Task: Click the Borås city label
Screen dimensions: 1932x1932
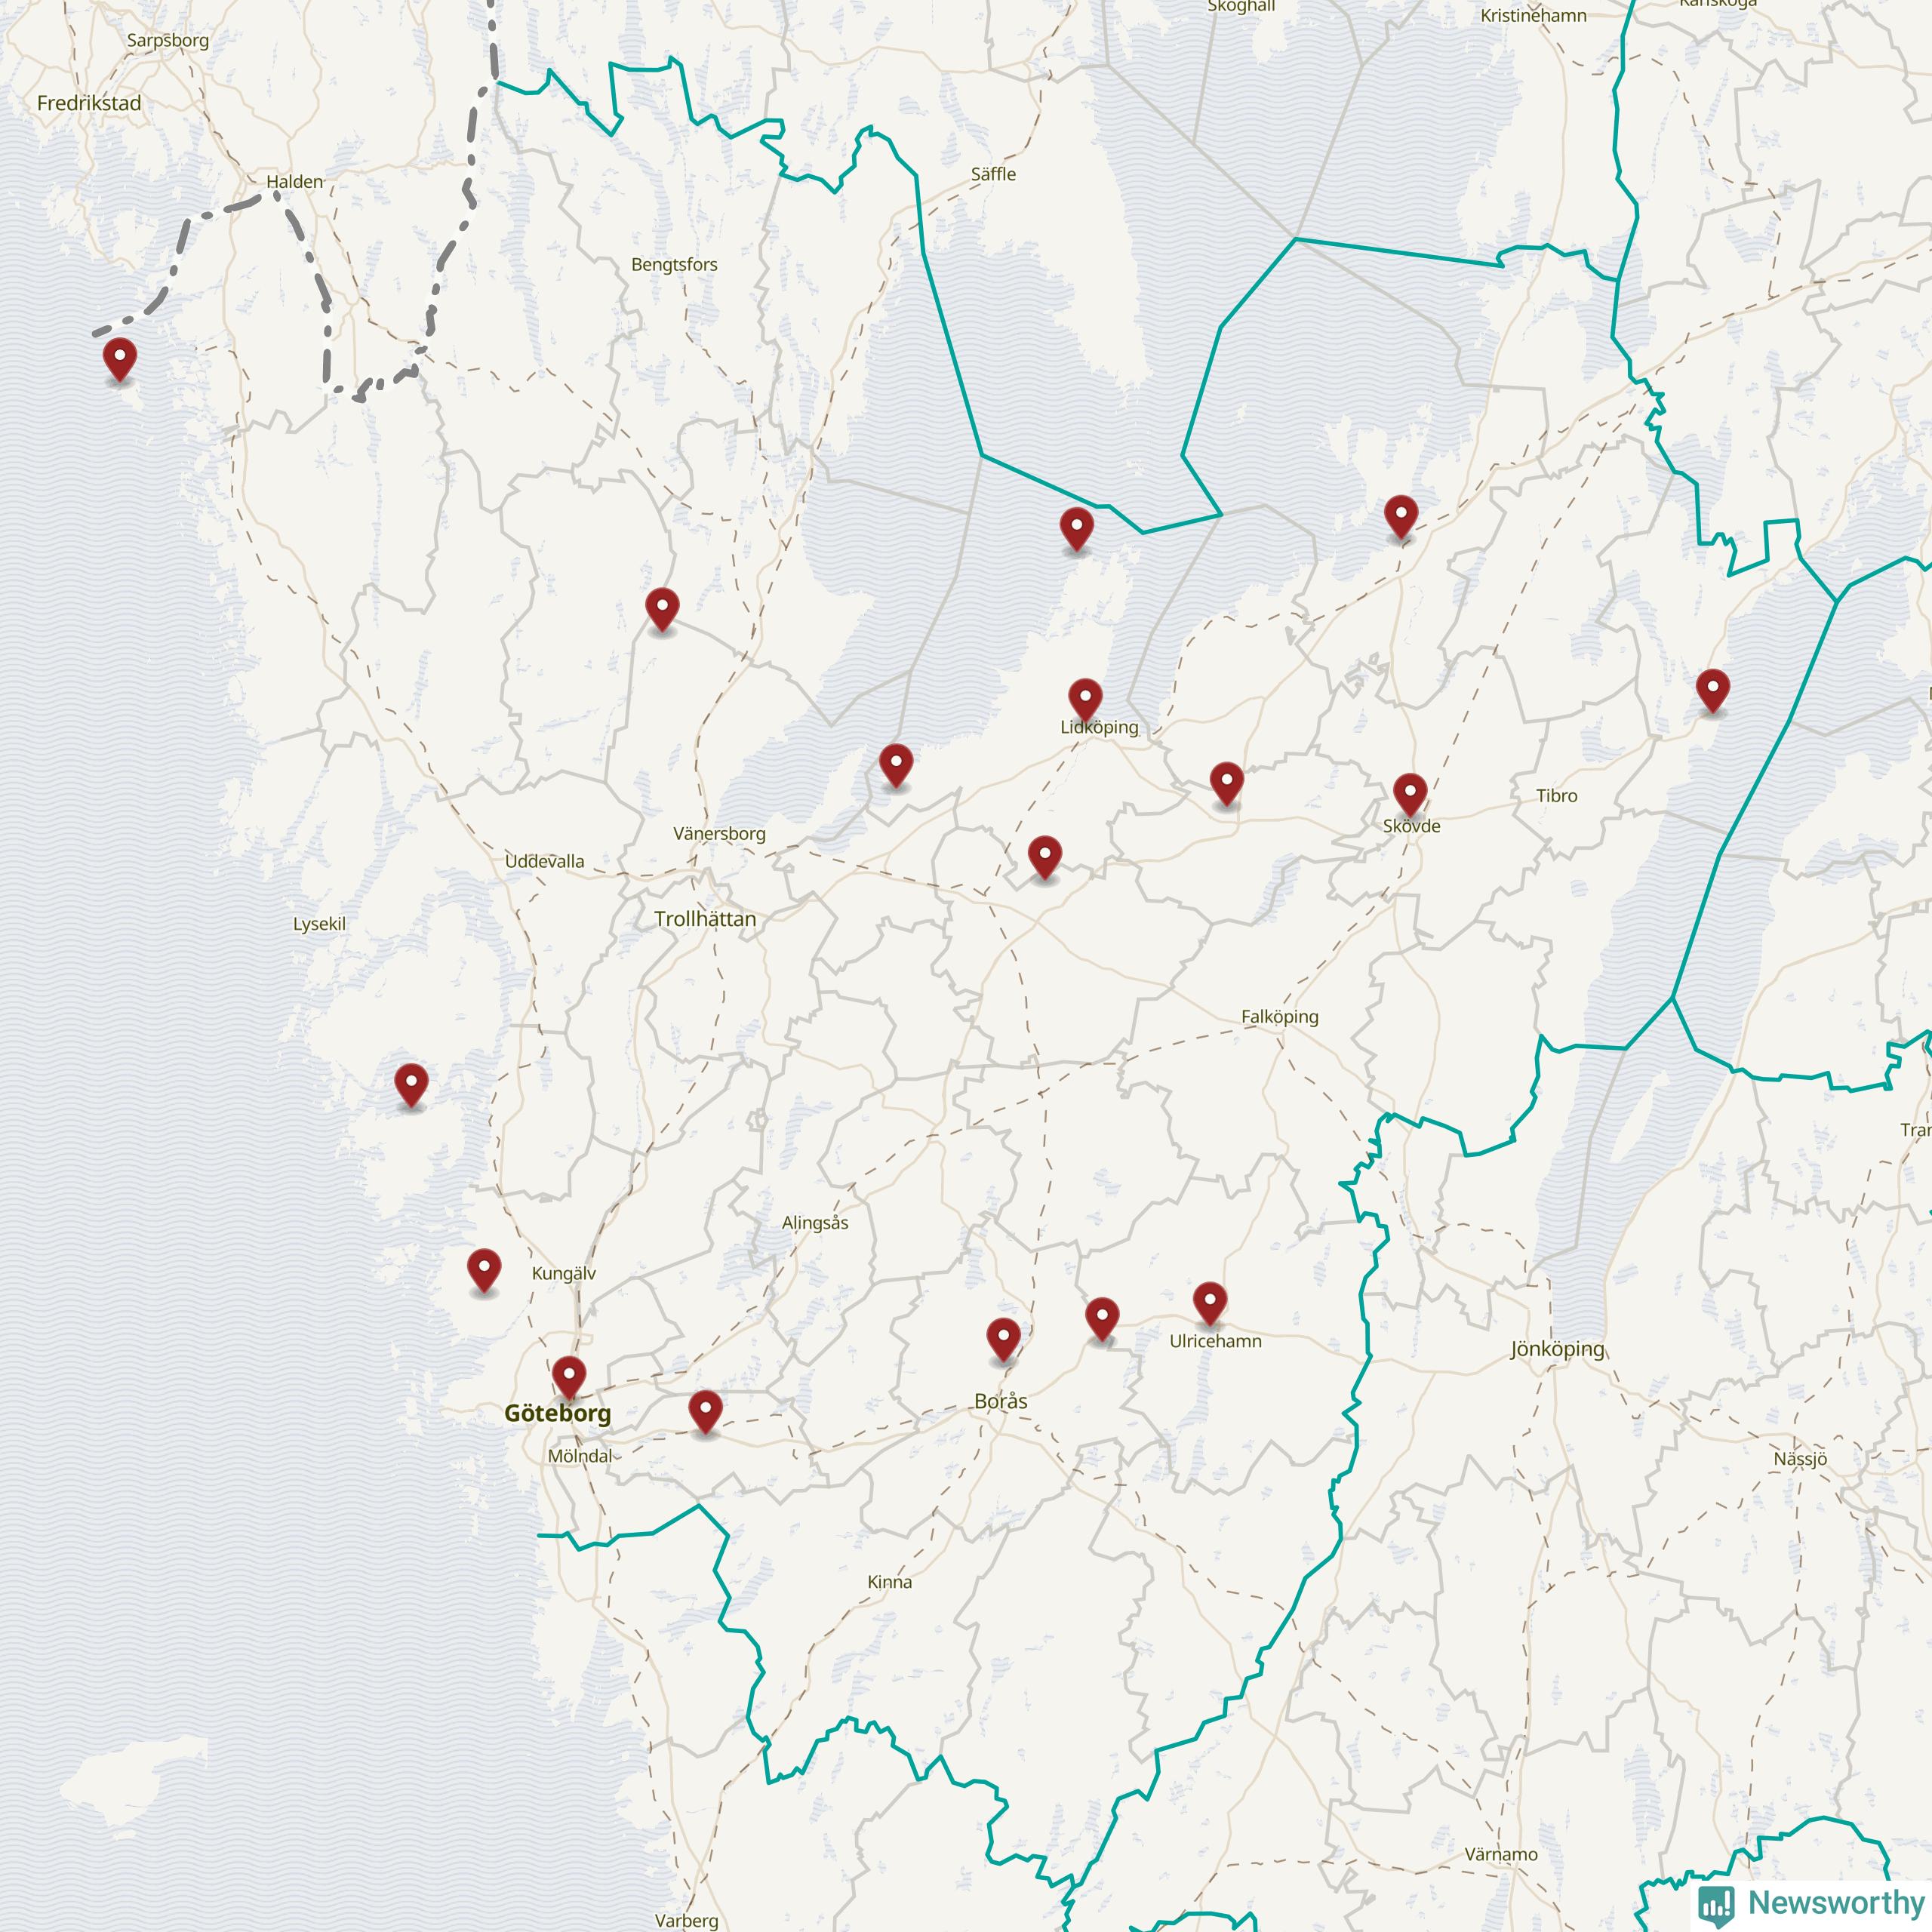Action: click(x=1001, y=1401)
